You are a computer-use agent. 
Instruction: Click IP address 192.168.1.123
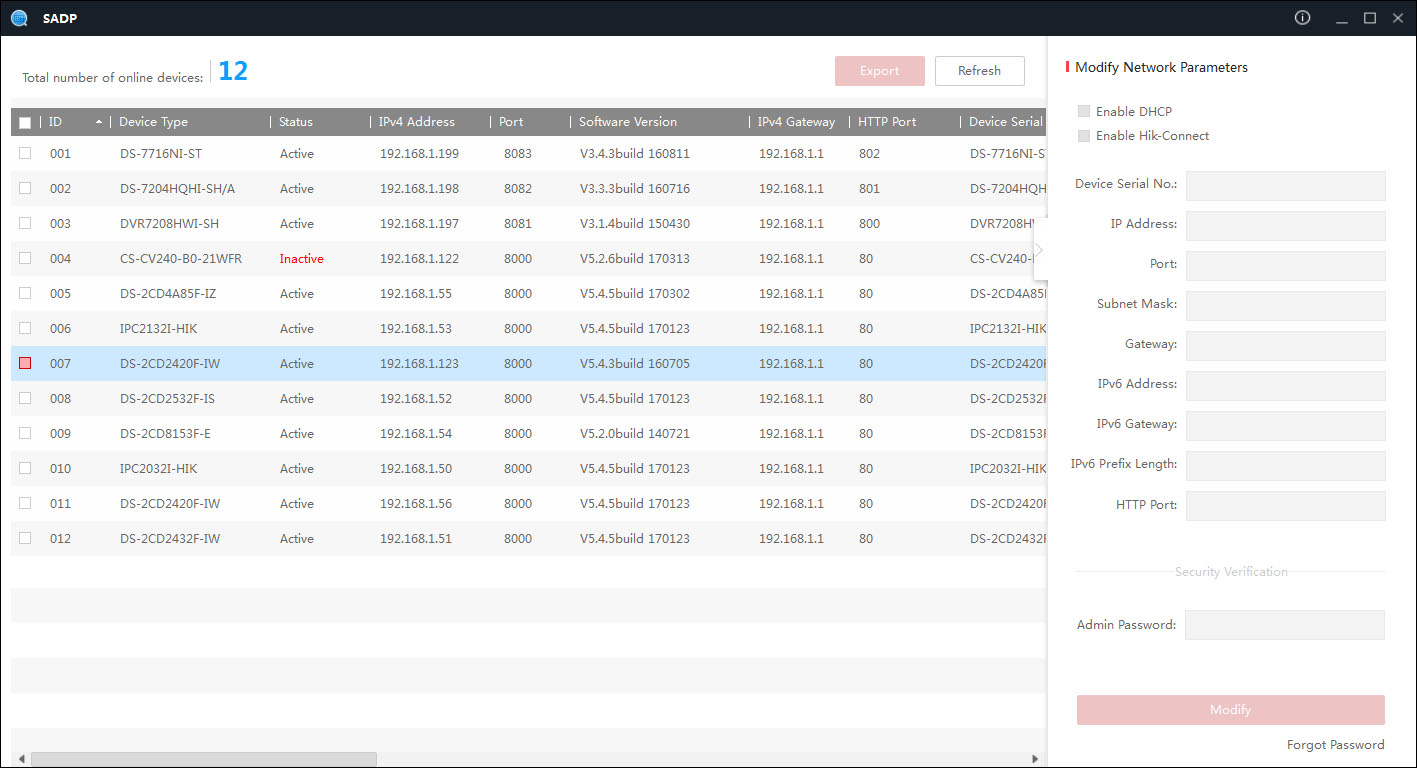[x=419, y=364]
